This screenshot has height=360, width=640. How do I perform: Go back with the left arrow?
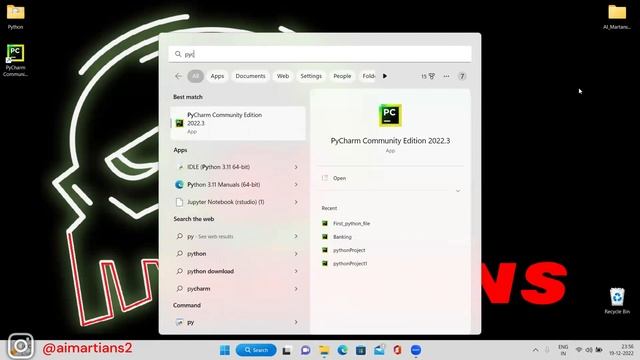(x=178, y=76)
